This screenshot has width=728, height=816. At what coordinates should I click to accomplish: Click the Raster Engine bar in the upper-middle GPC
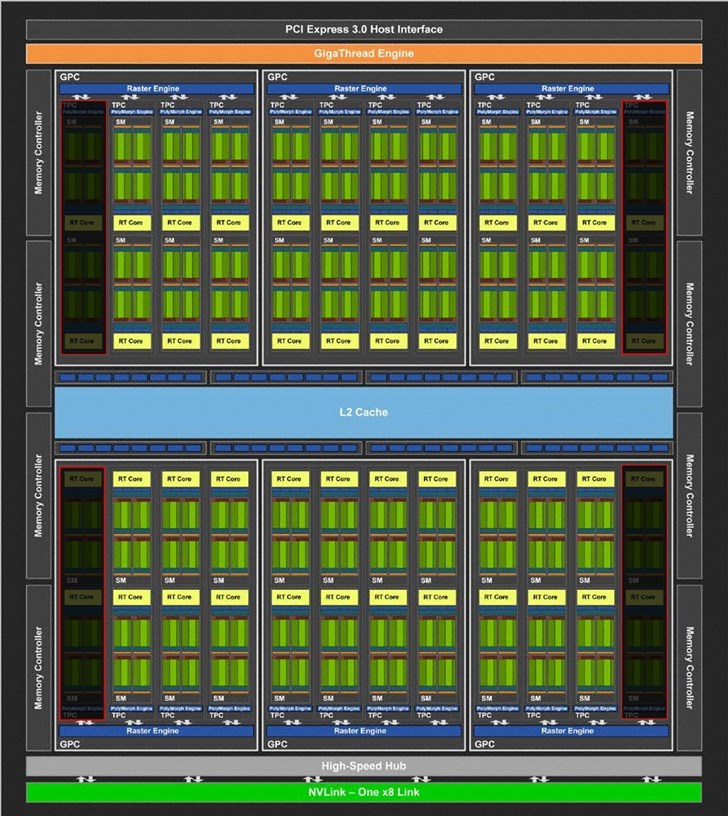pyautogui.click(x=364, y=88)
